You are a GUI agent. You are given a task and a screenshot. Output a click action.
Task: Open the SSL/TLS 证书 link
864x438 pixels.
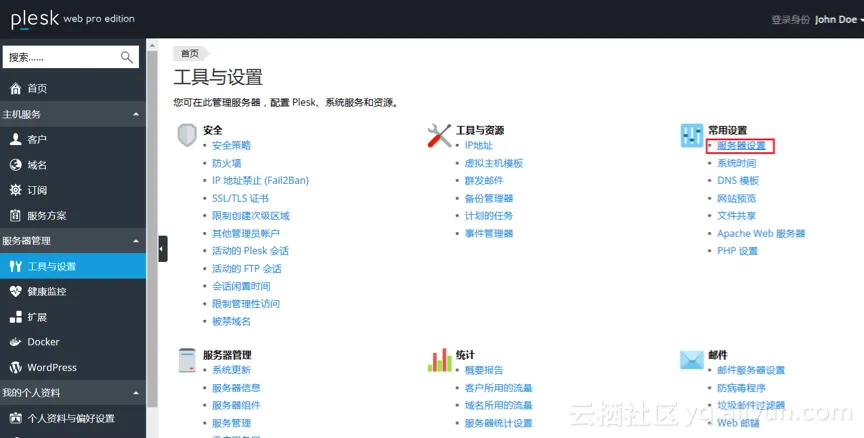pos(240,198)
